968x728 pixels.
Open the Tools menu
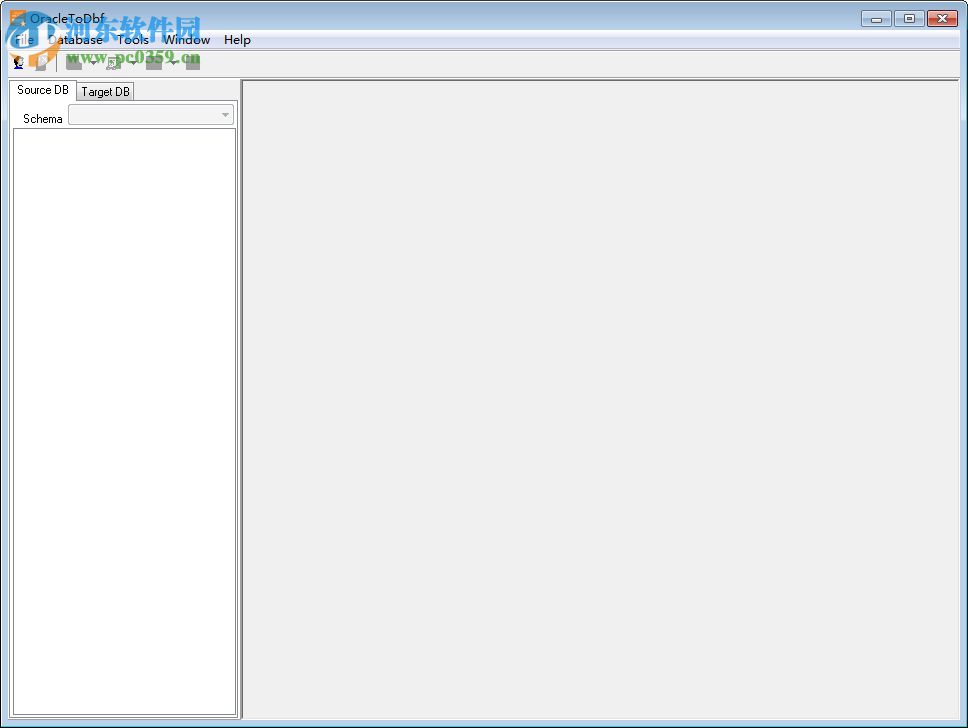pos(132,40)
